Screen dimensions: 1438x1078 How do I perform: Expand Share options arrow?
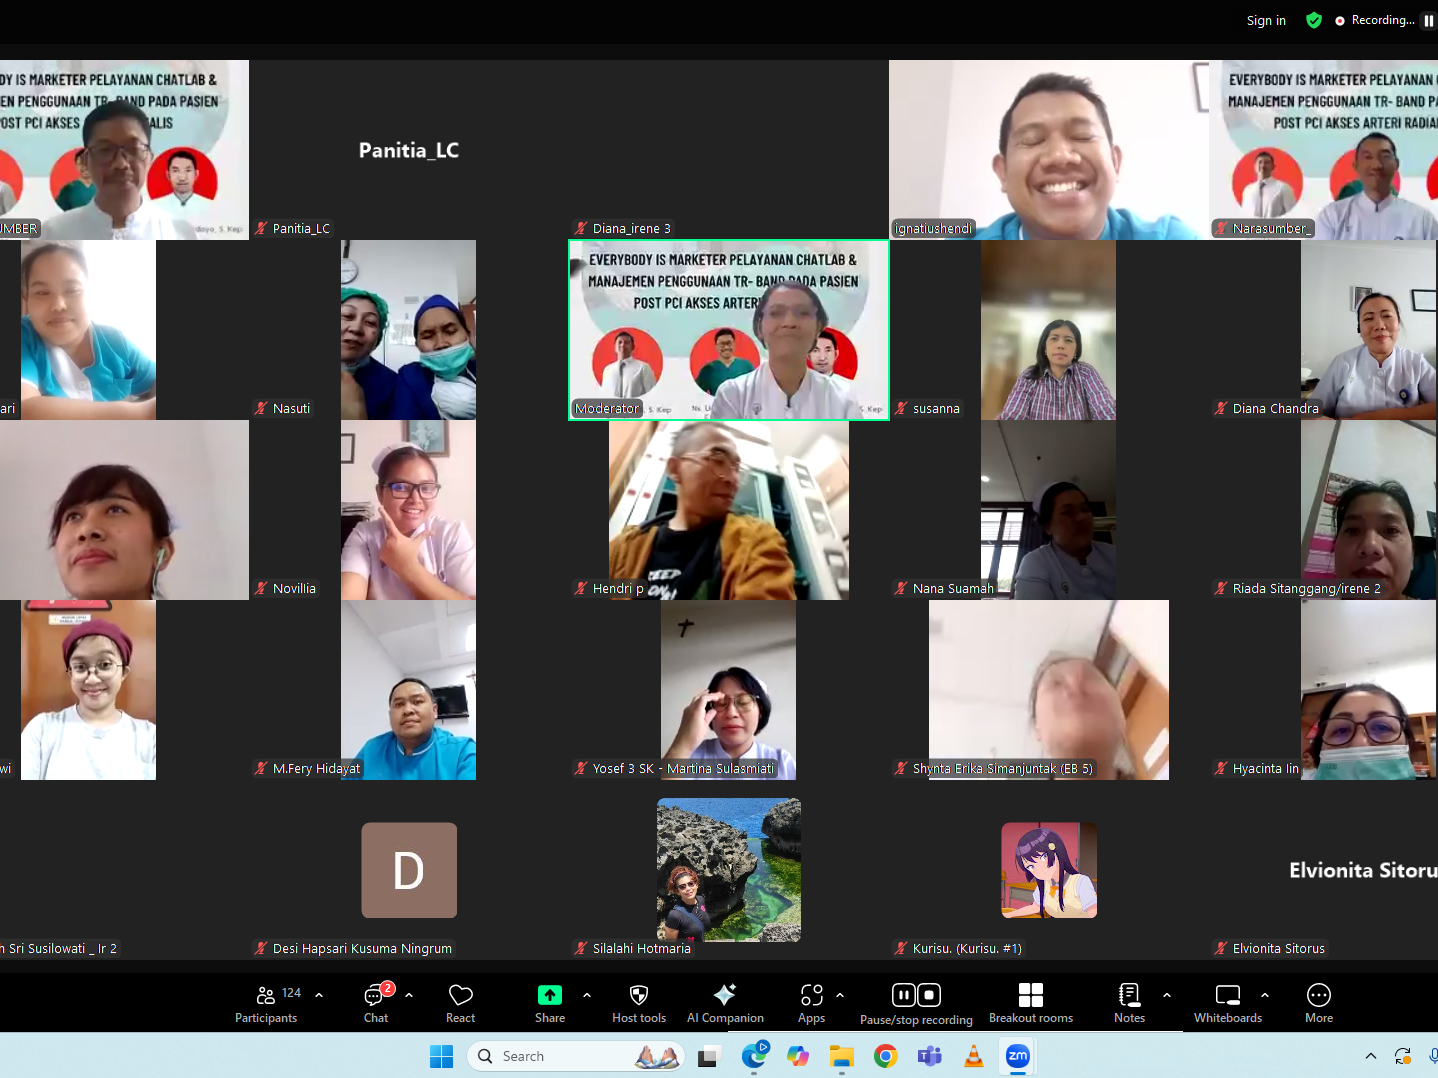(x=587, y=995)
